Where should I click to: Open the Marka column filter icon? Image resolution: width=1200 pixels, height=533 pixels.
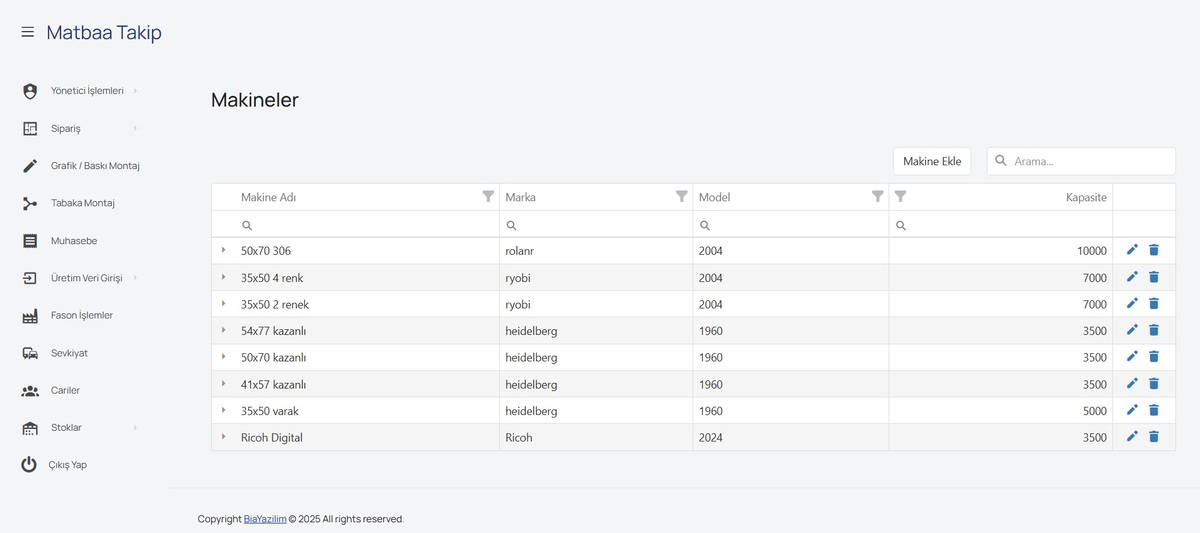[x=681, y=197]
